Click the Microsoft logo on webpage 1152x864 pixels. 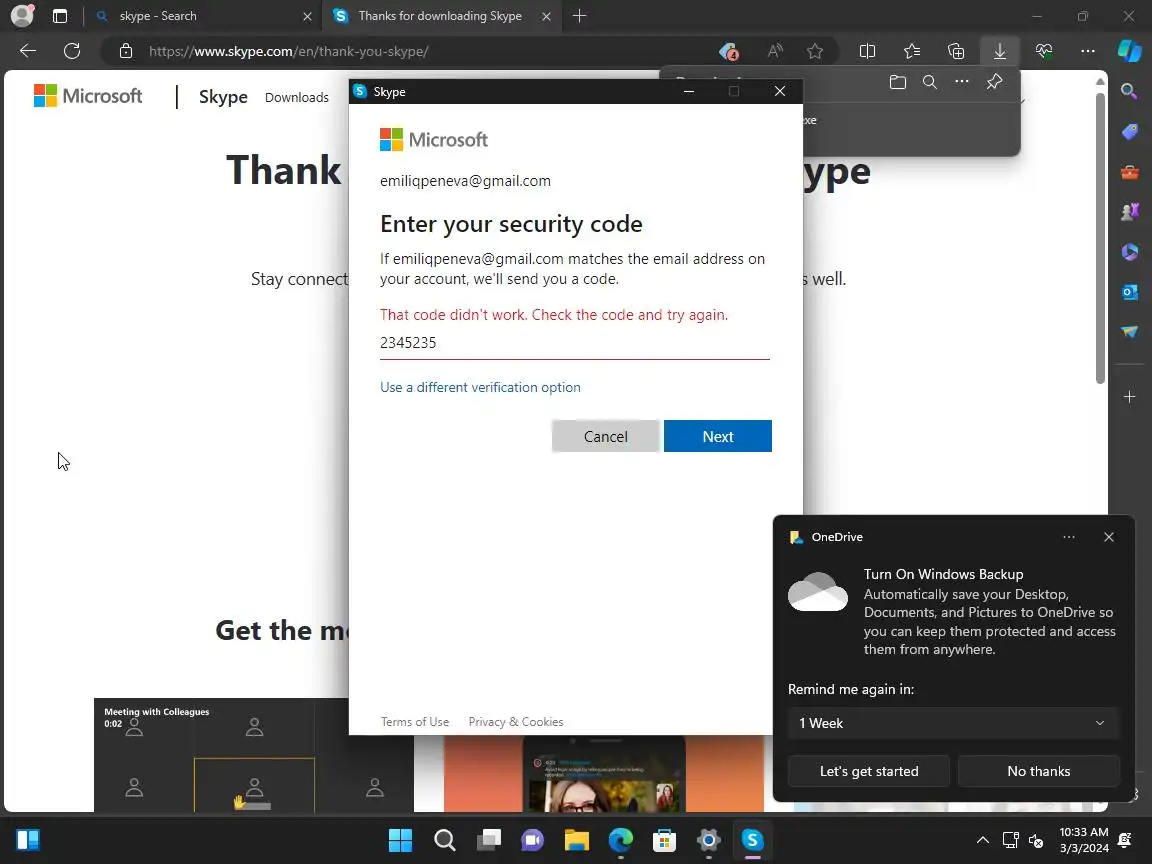click(88, 96)
